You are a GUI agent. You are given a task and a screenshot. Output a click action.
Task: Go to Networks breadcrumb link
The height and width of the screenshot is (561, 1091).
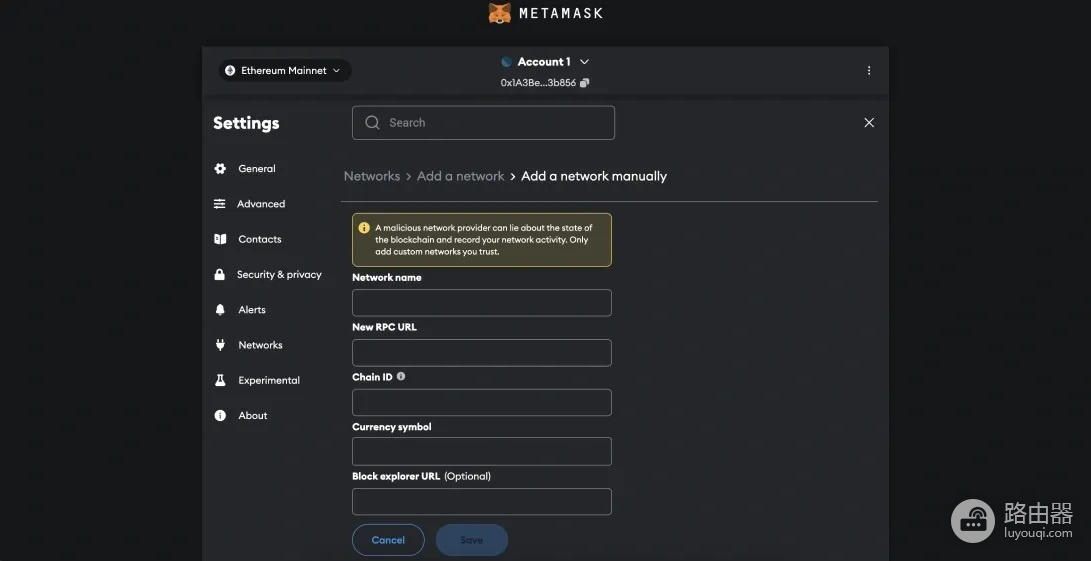tap(372, 176)
